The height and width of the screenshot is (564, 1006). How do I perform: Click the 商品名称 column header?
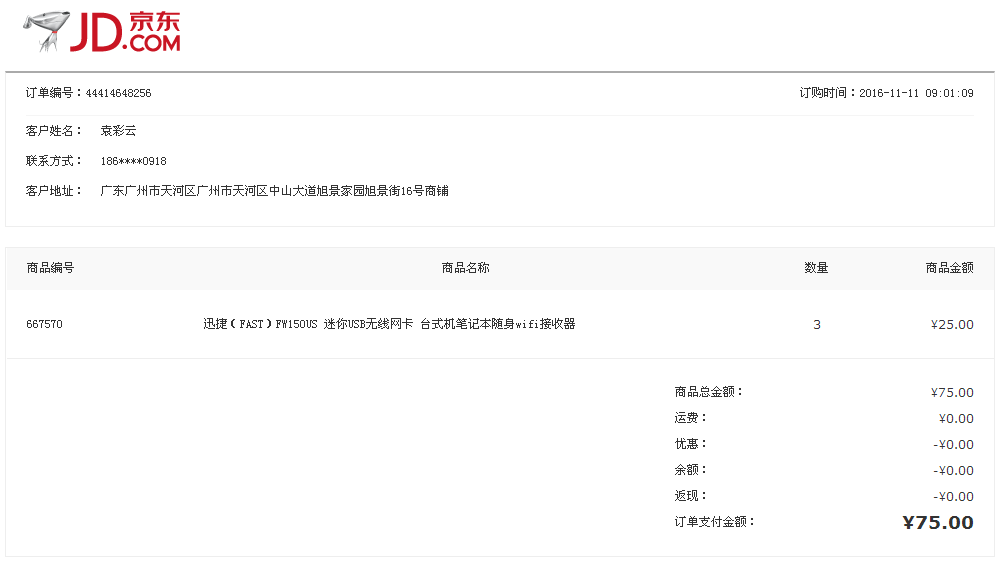tap(465, 268)
